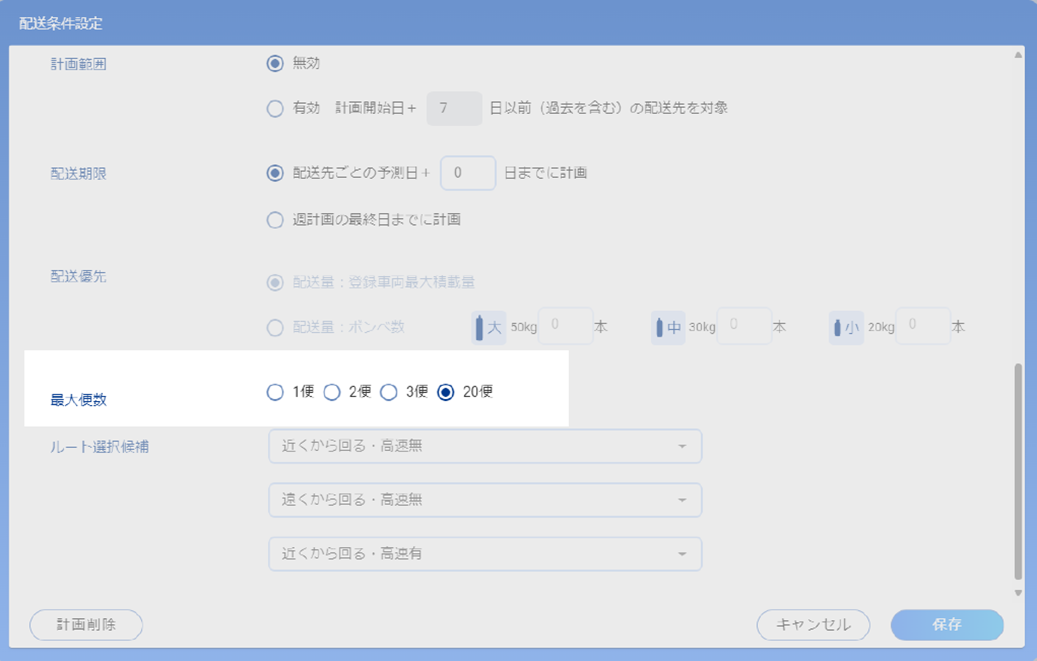Click the 日までに計画 text
The width and height of the screenshot is (1037, 661).
click(546, 173)
